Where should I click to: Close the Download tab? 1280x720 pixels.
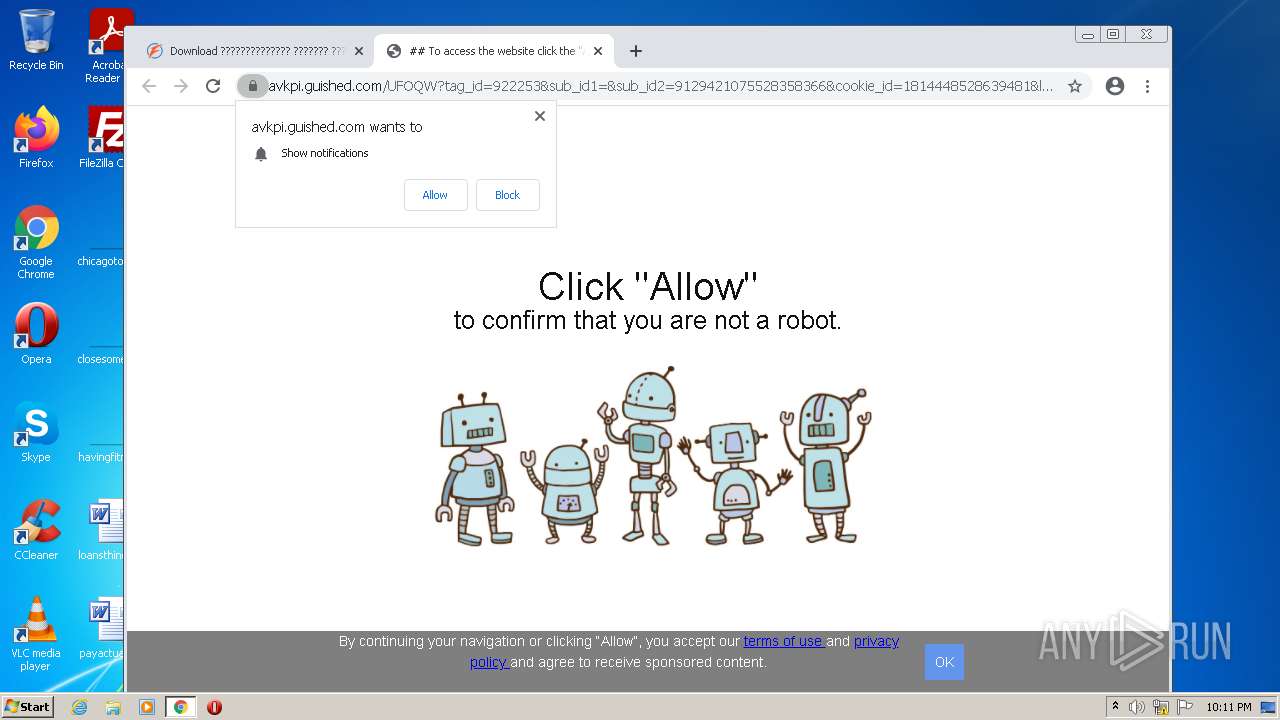tap(359, 51)
